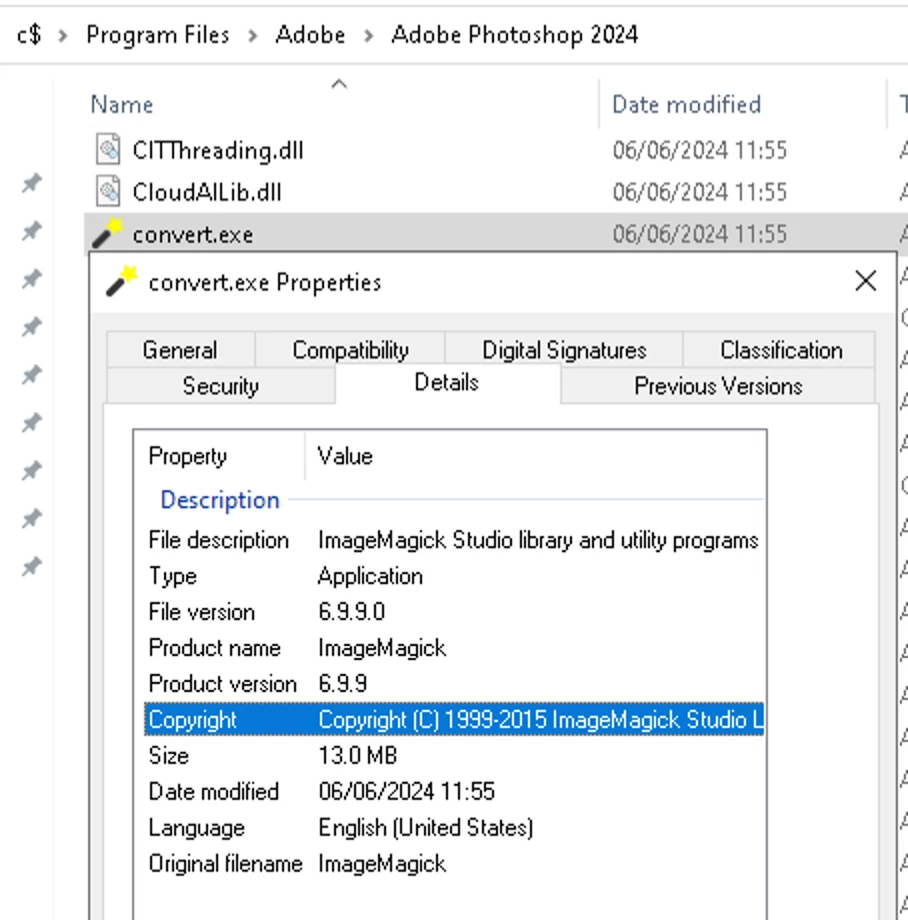Click the convert.exe wand icon in file list
Viewport: 908px width, 920px height.
coord(108,234)
